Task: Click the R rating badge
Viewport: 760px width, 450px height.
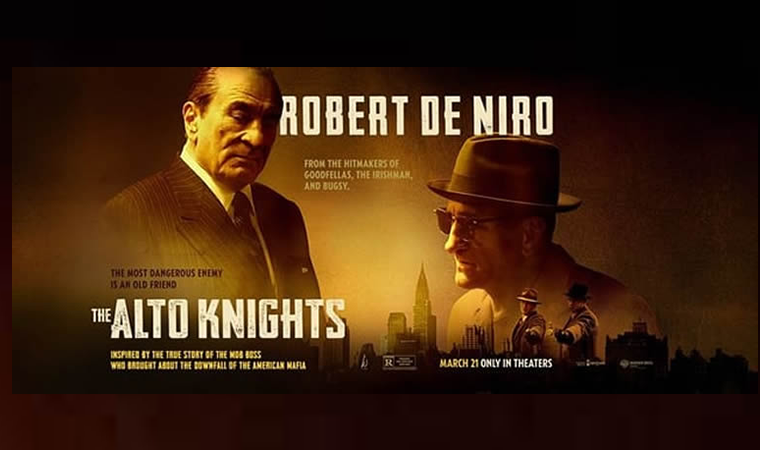Action: (x=399, y=363)
